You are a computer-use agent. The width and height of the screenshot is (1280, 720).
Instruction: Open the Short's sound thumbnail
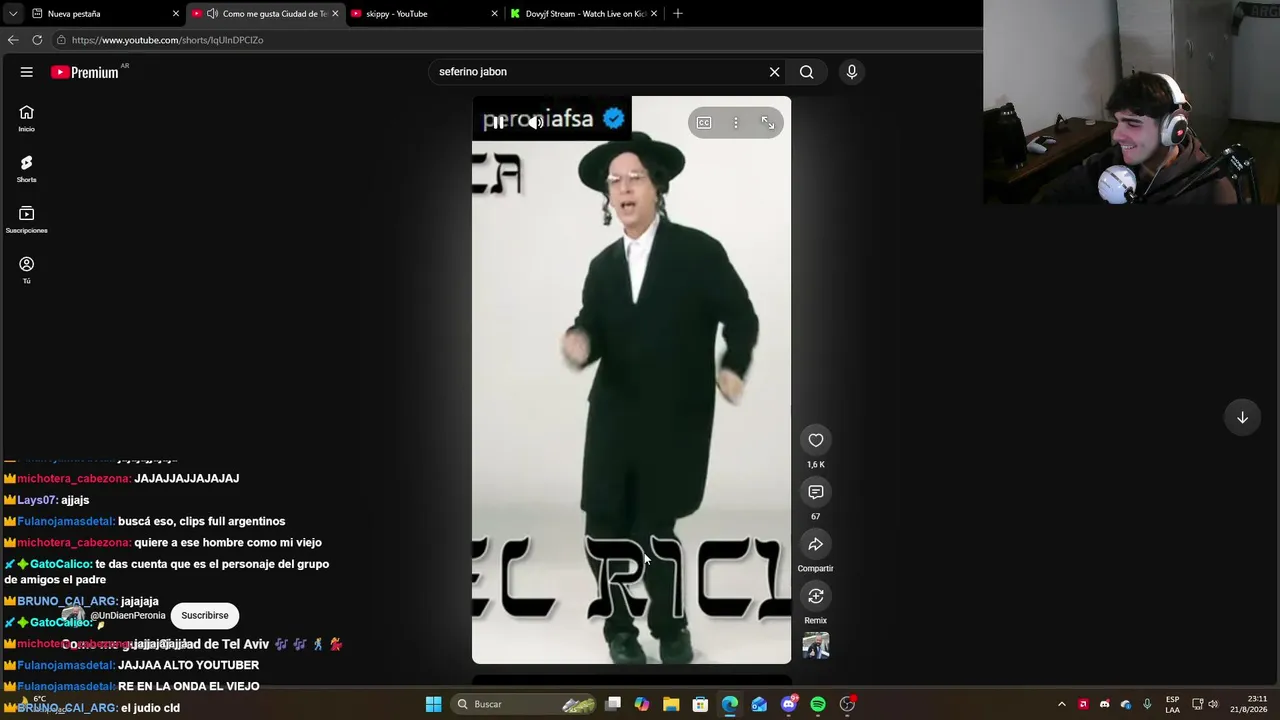pos(816,646)
